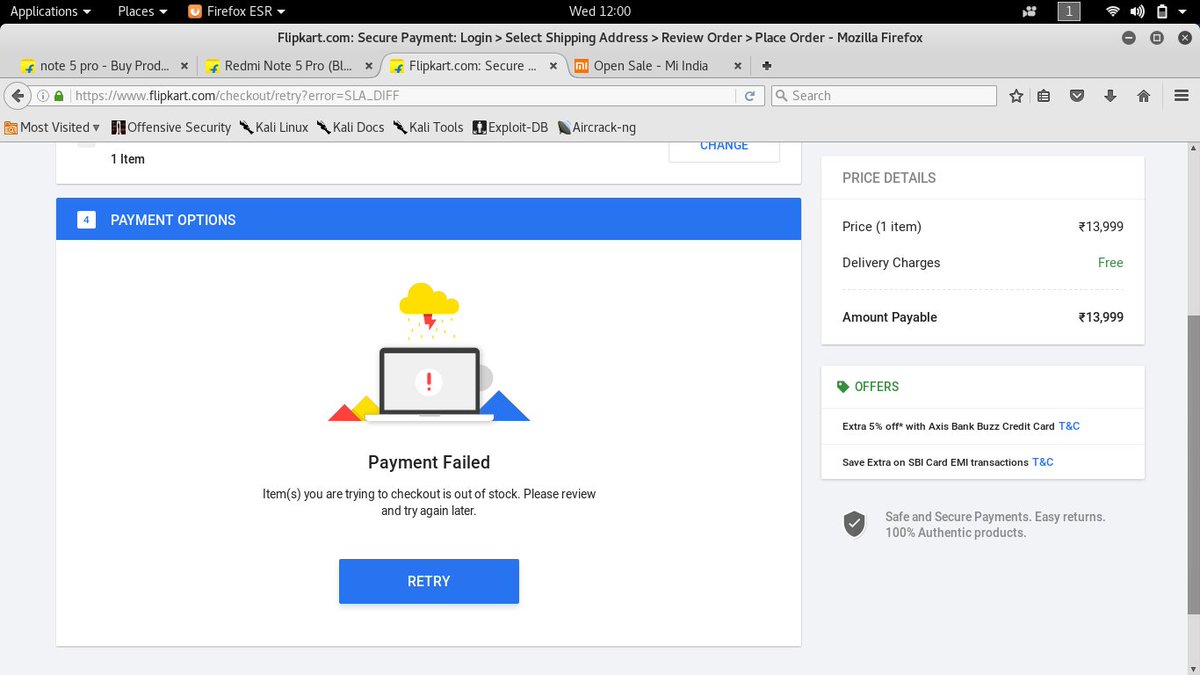This screenshot has height=675, width=1200.
Task: Open the Applications menu in top panel
Action: click(50, 11)
